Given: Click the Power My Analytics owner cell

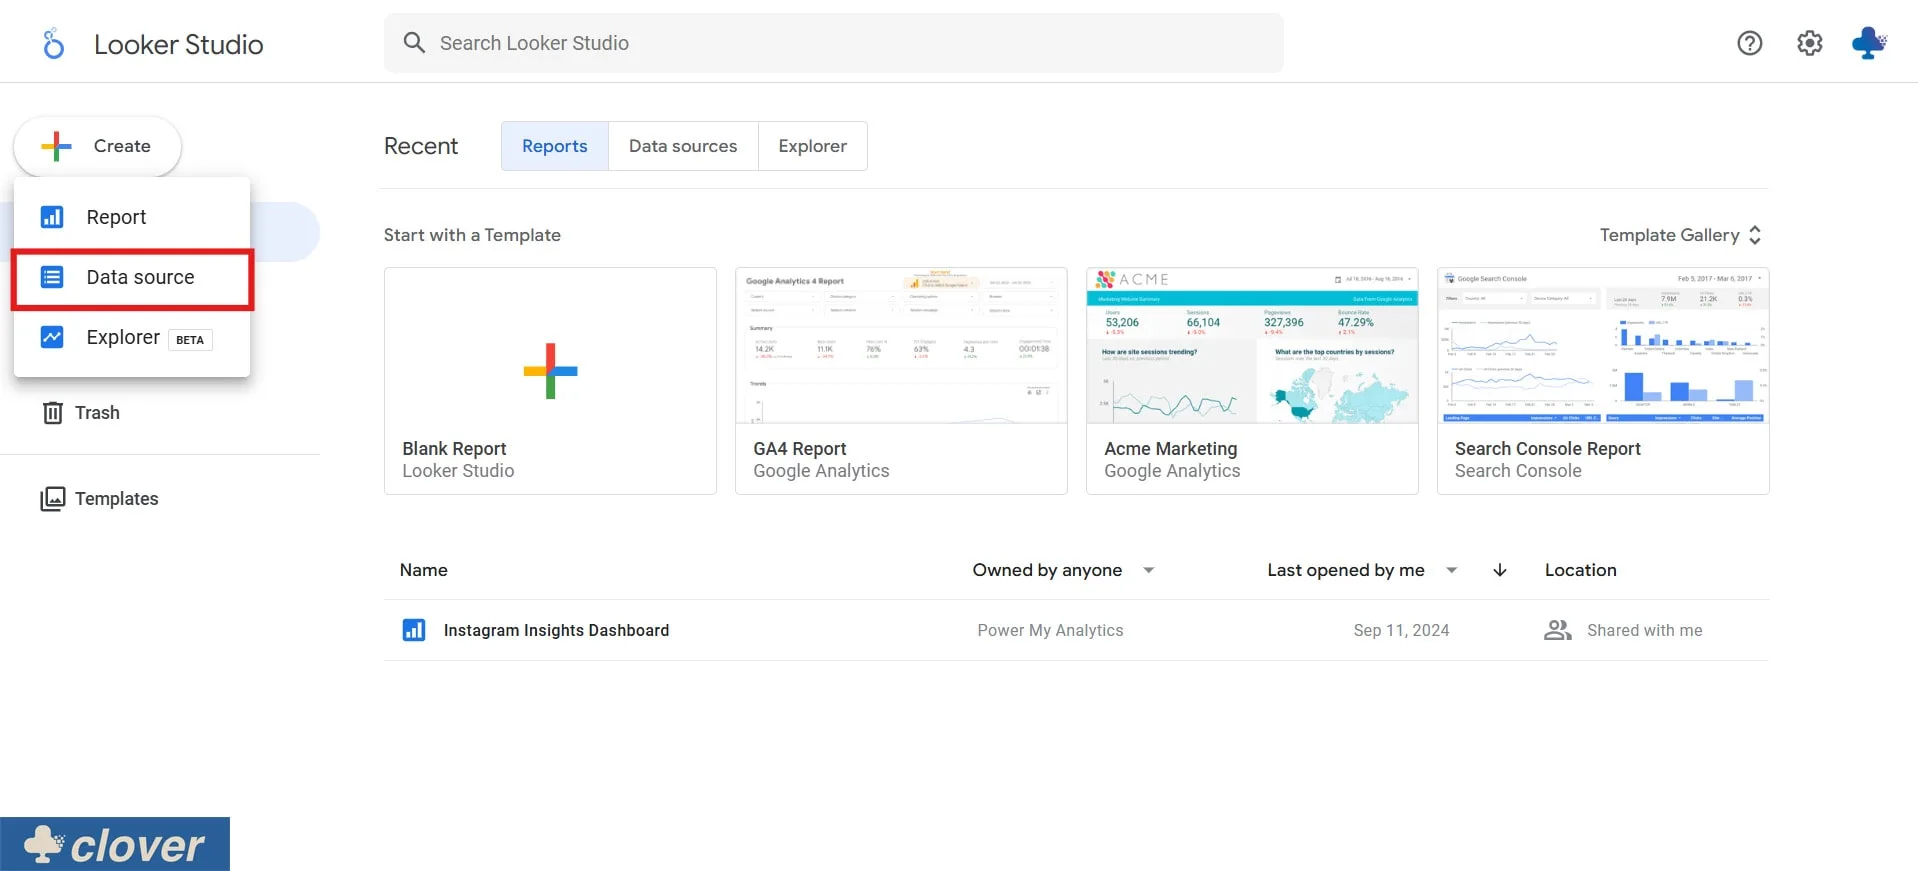Looking at the screenshot, I should pos(1050,630).
